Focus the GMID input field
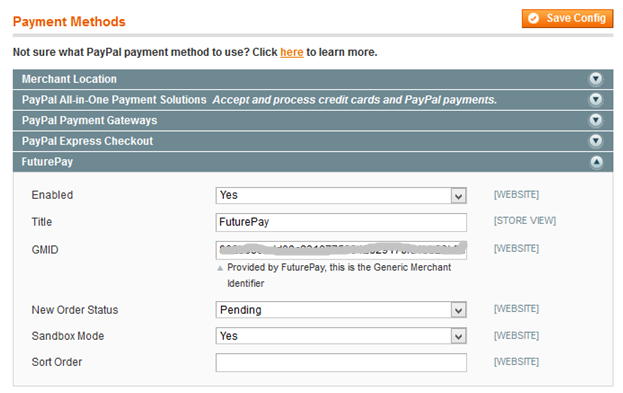The image size is (623, 393). click(341, 250)
